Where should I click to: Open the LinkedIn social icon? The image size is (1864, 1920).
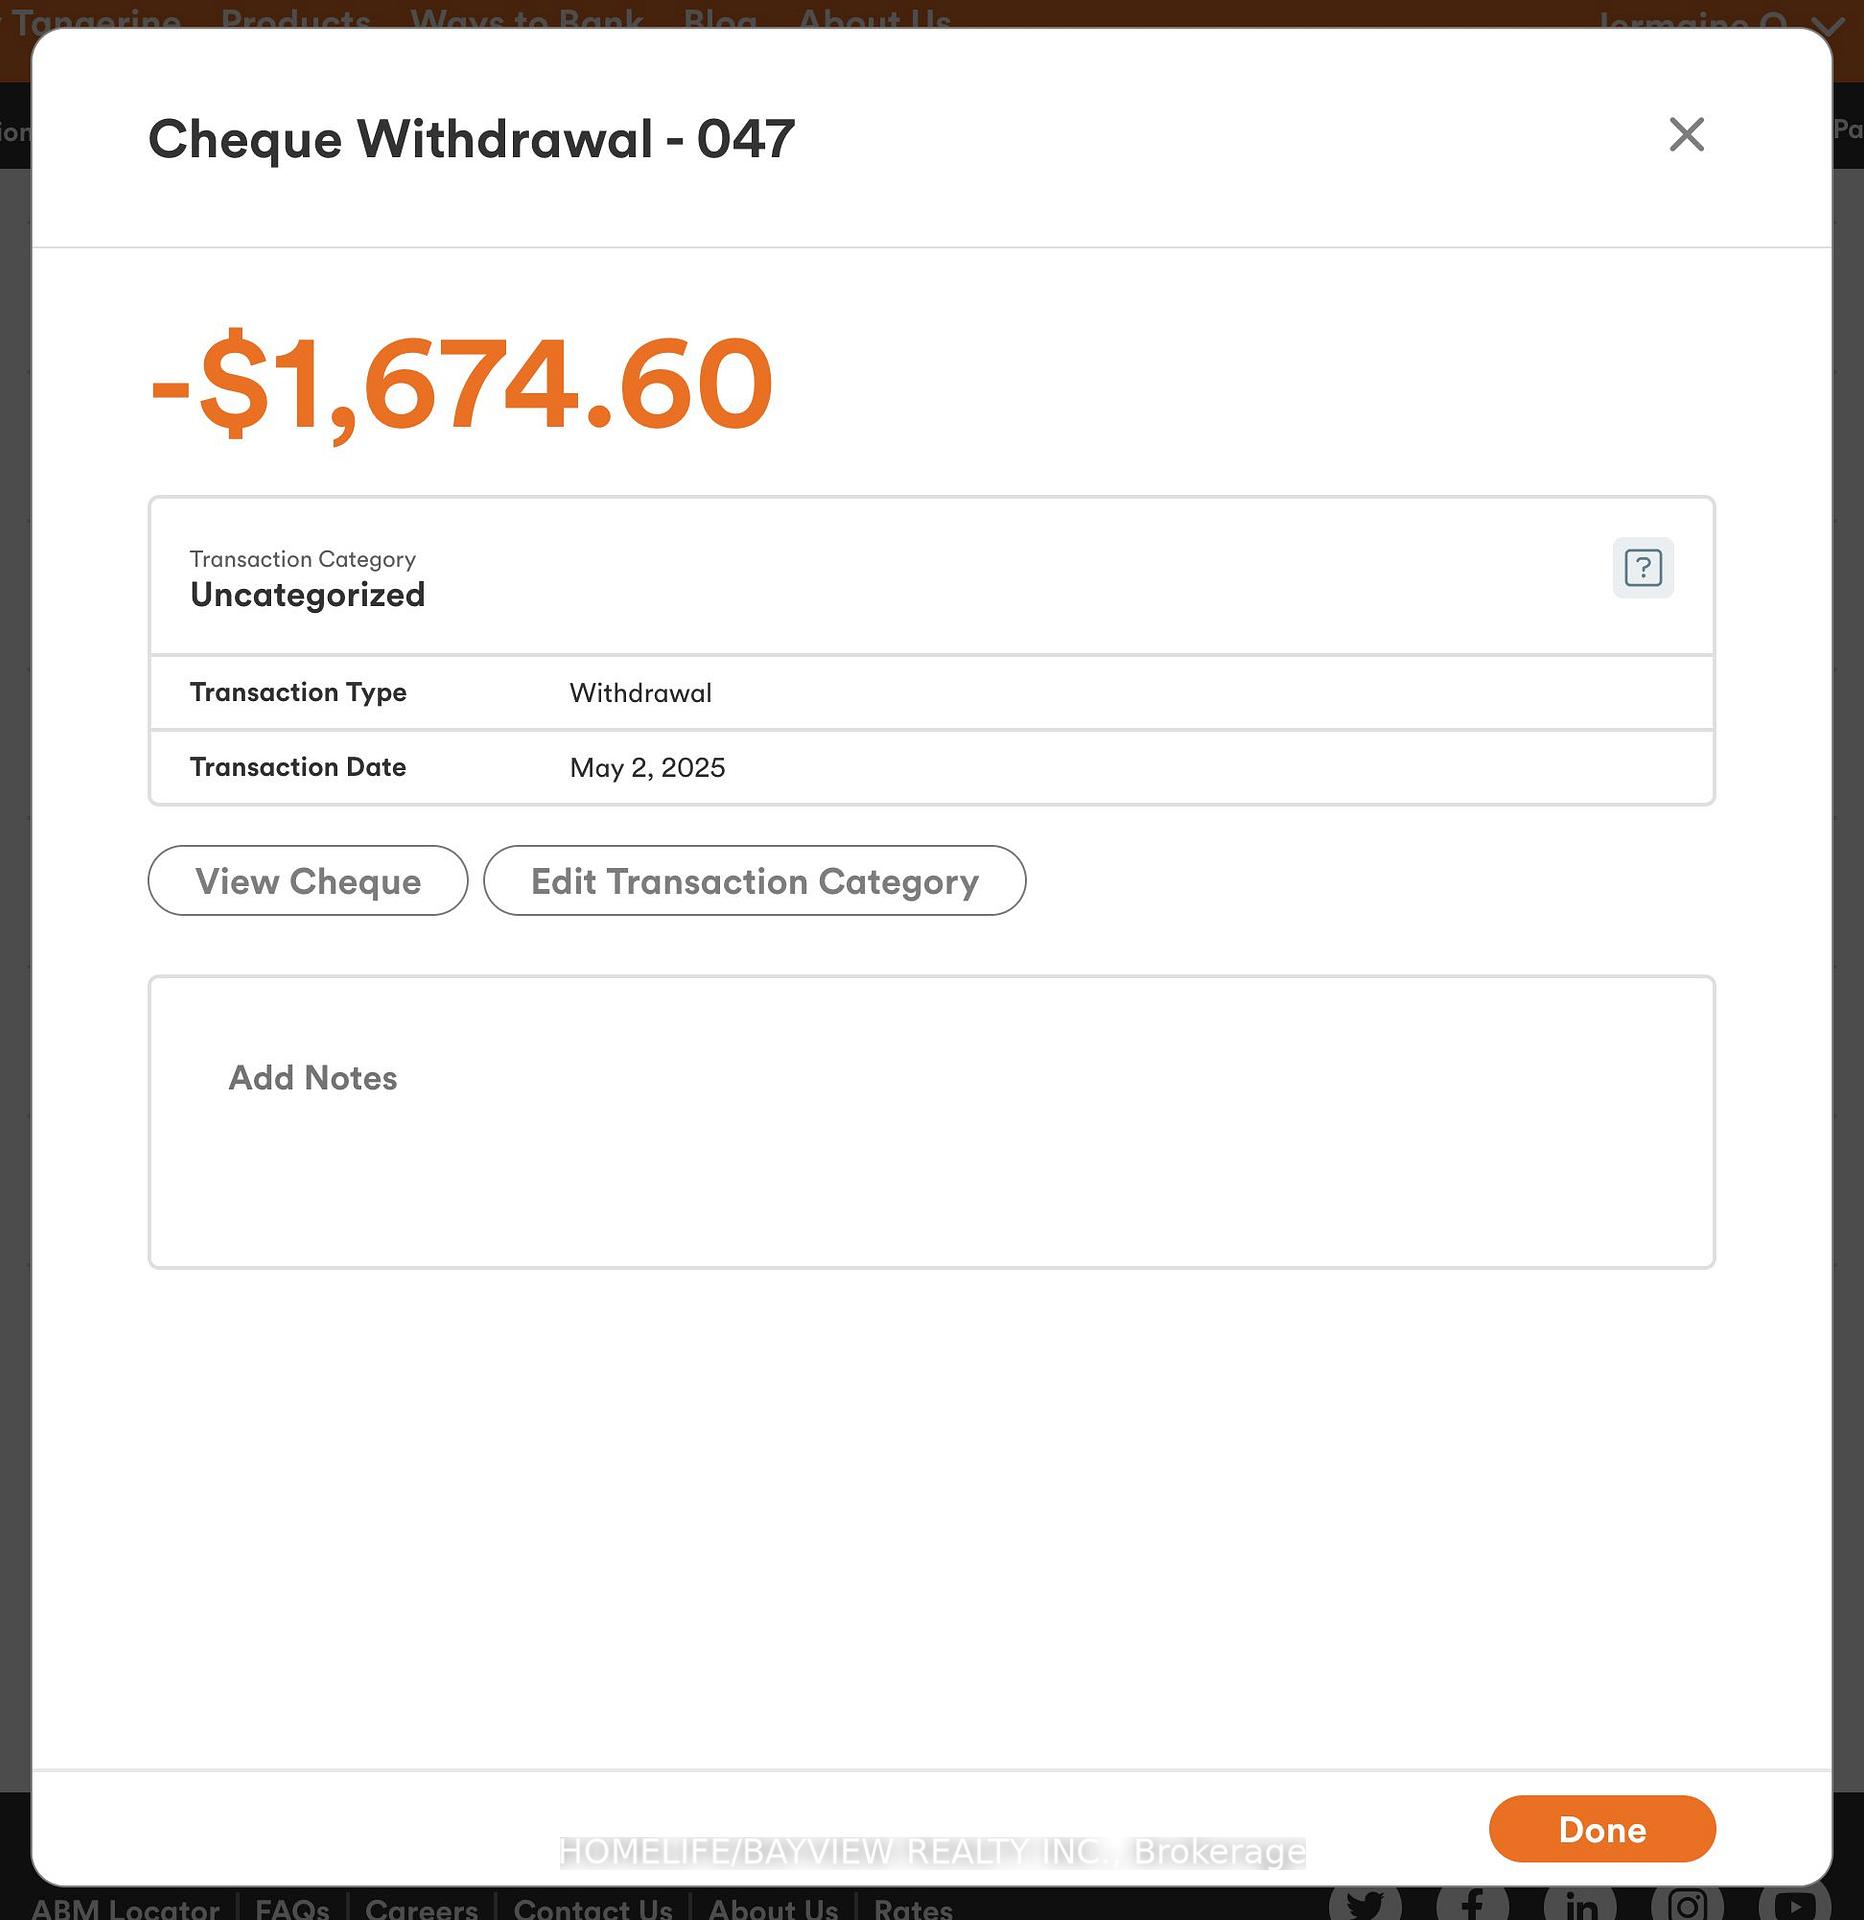[x=1580, y=1903]
